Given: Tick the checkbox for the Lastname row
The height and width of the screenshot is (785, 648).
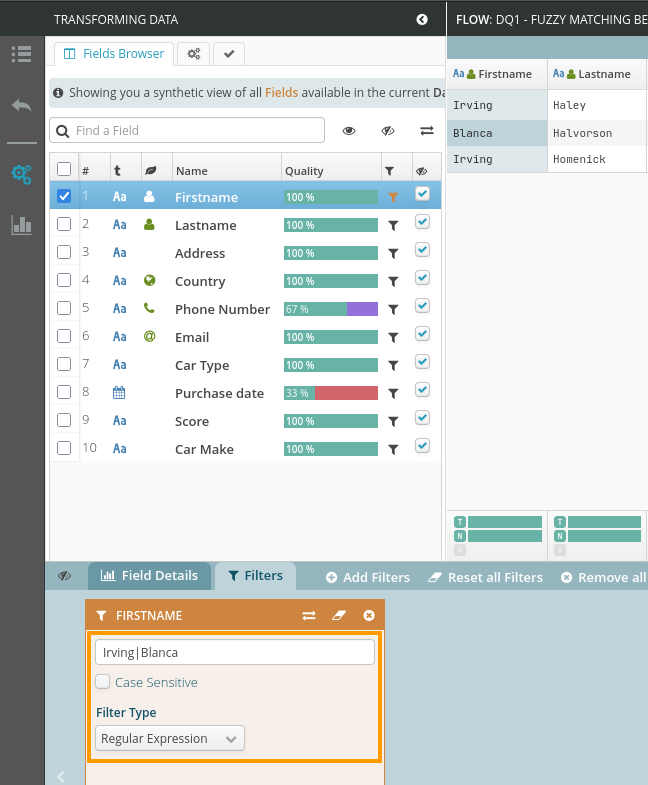Looking at the screenshot, I should pyautogui.click(x=64, y=225).
